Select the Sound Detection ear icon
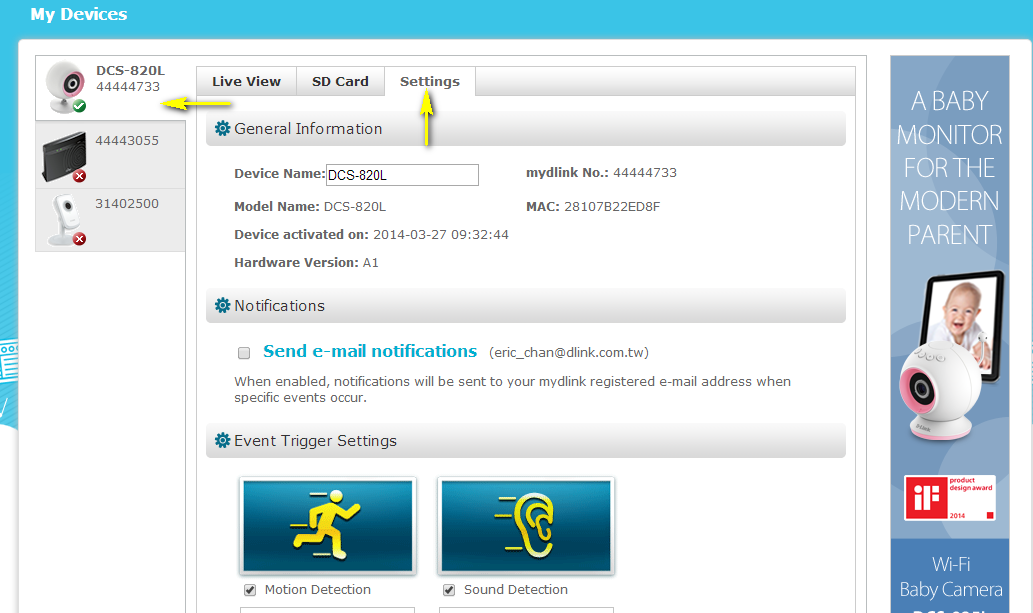The height and width of the screenshot is (613, 1033). click(526, 525)
